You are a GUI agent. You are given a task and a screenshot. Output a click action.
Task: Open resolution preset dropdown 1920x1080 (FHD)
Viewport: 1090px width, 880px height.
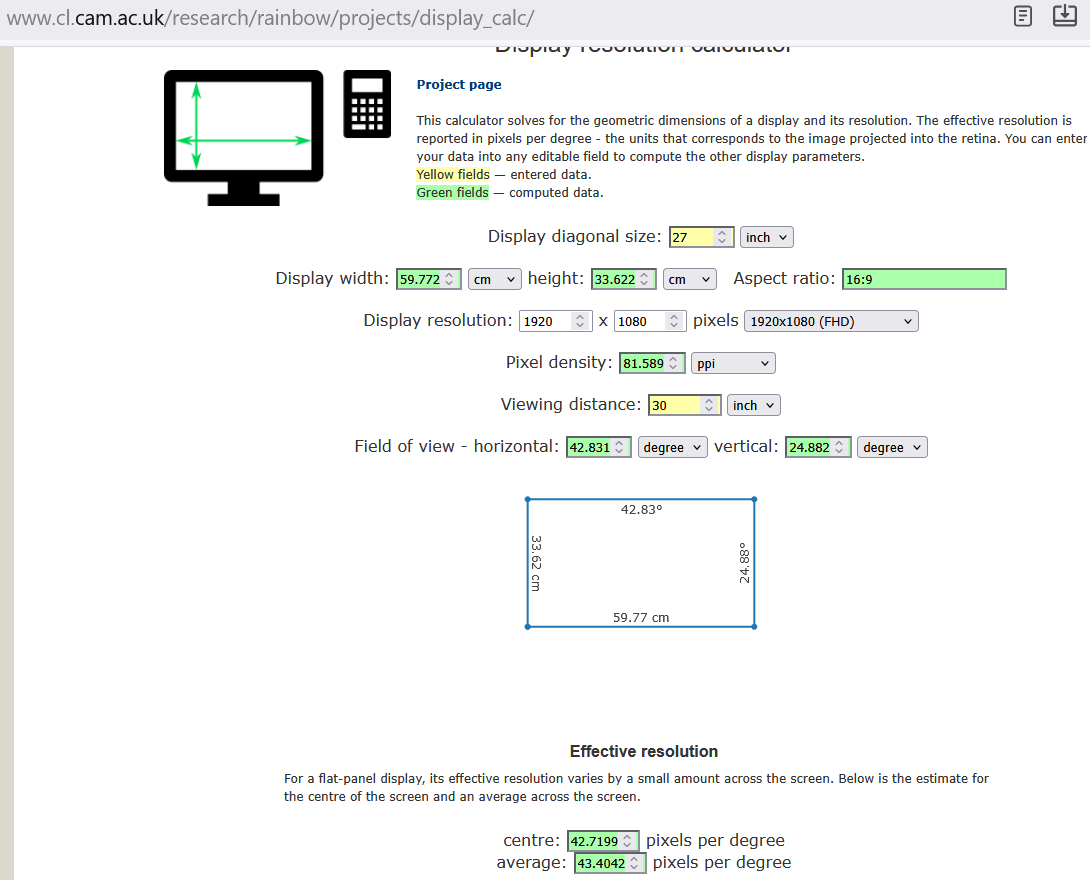point(831,321)
